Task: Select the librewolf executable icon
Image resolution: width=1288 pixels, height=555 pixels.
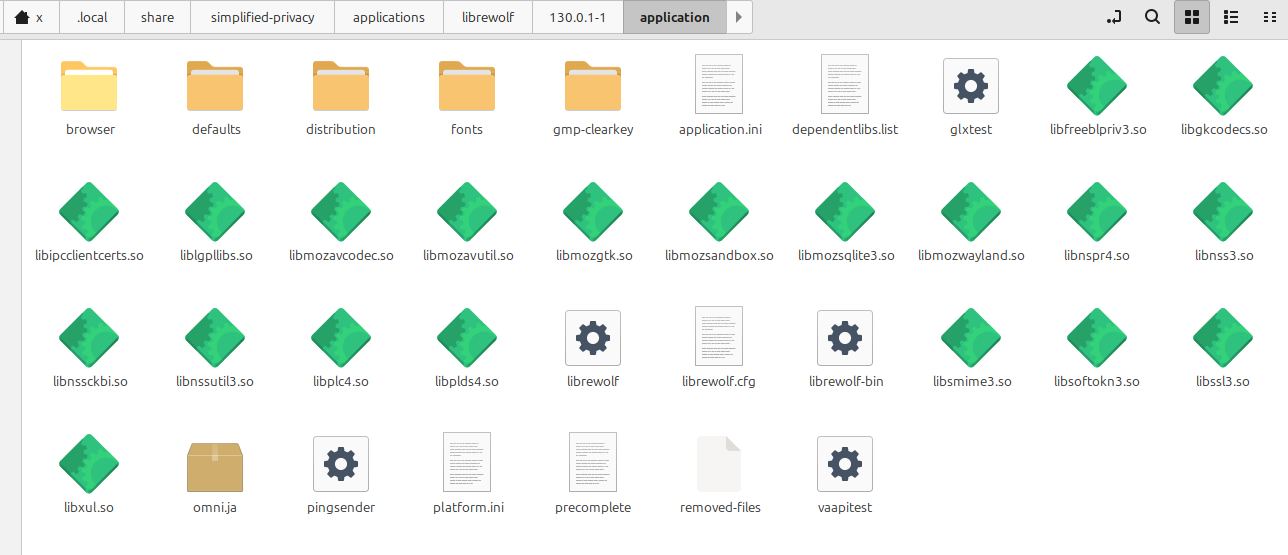Action: coord(593,337)
